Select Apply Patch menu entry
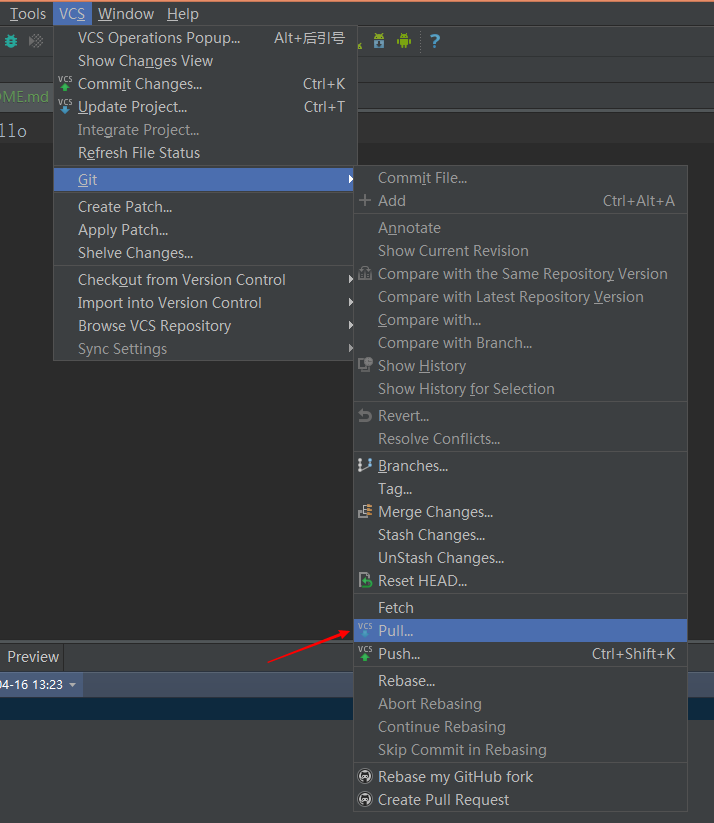The width and height of the screenshot is (714, 823). point(204,230)
